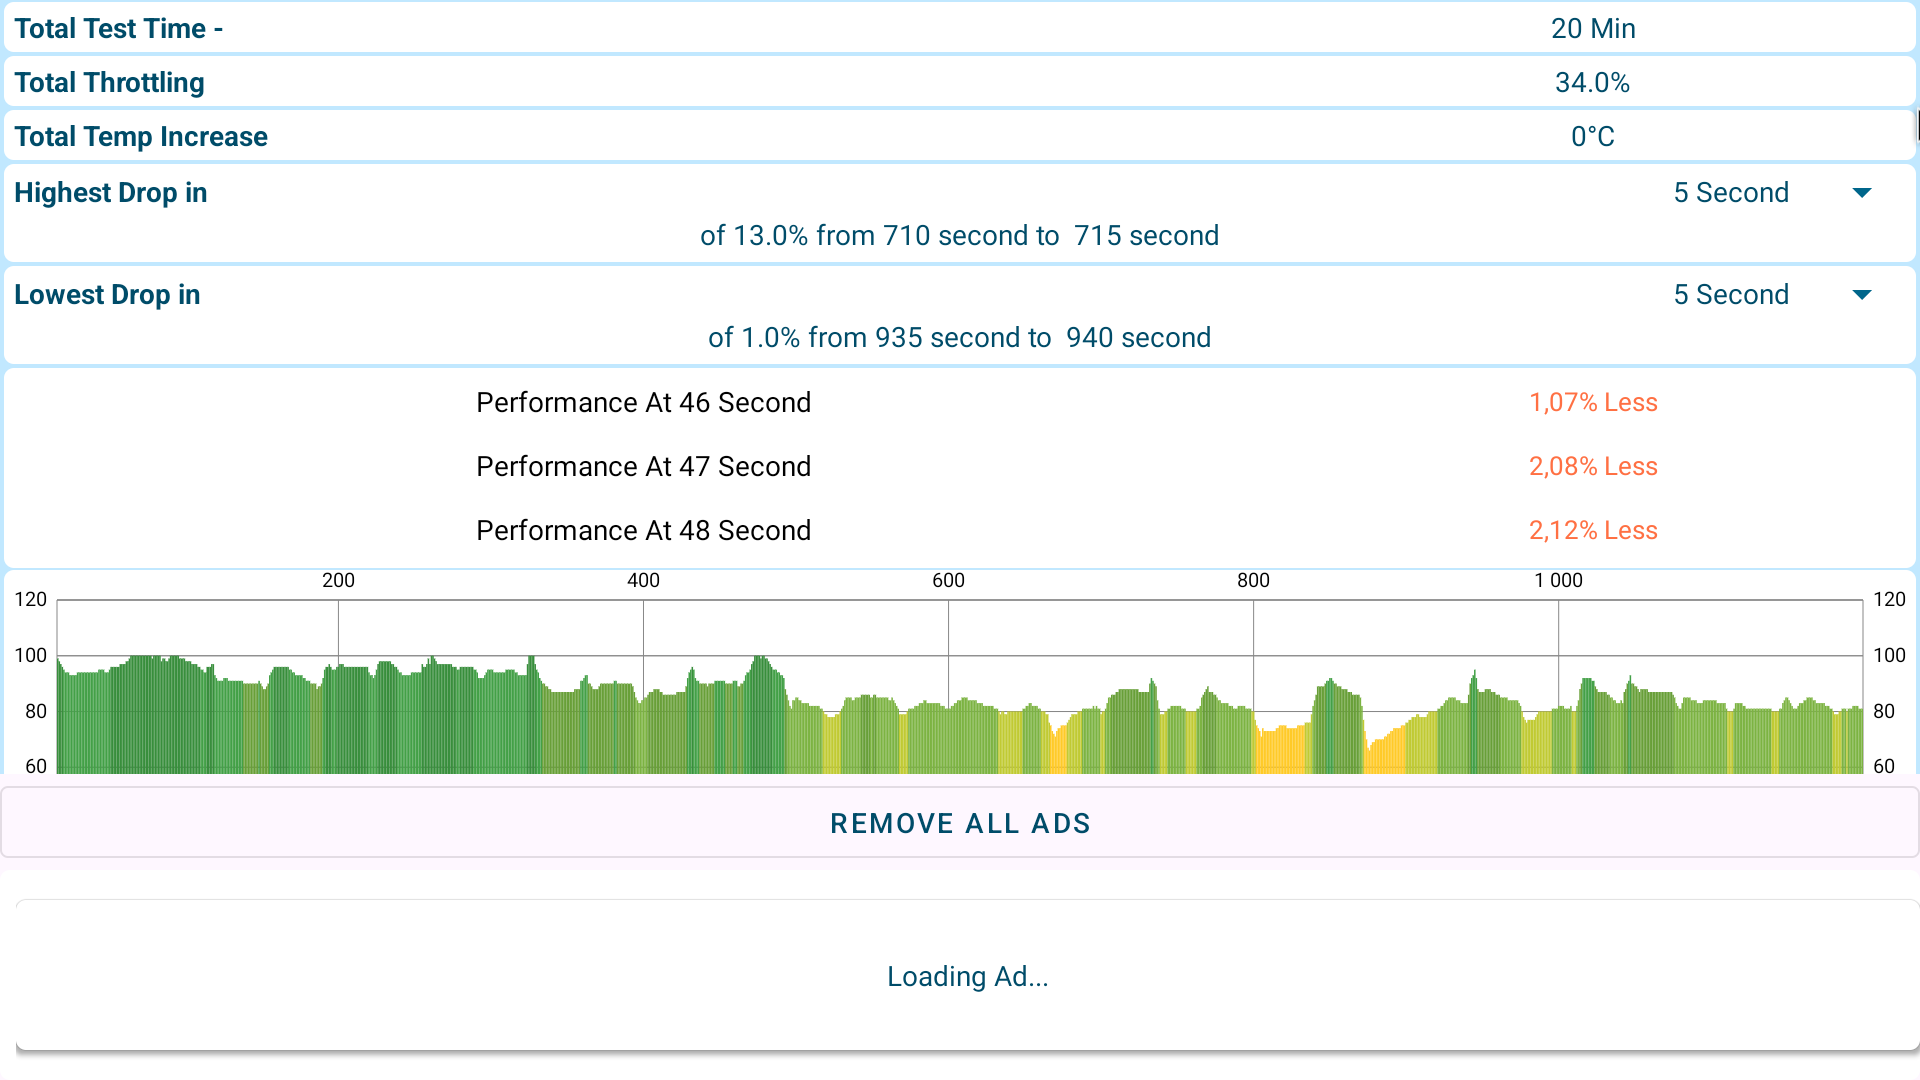Viewport: 1920px width, 1080px height.
Task: Click the Loading Ad banner area
Action: coord(966,976)
